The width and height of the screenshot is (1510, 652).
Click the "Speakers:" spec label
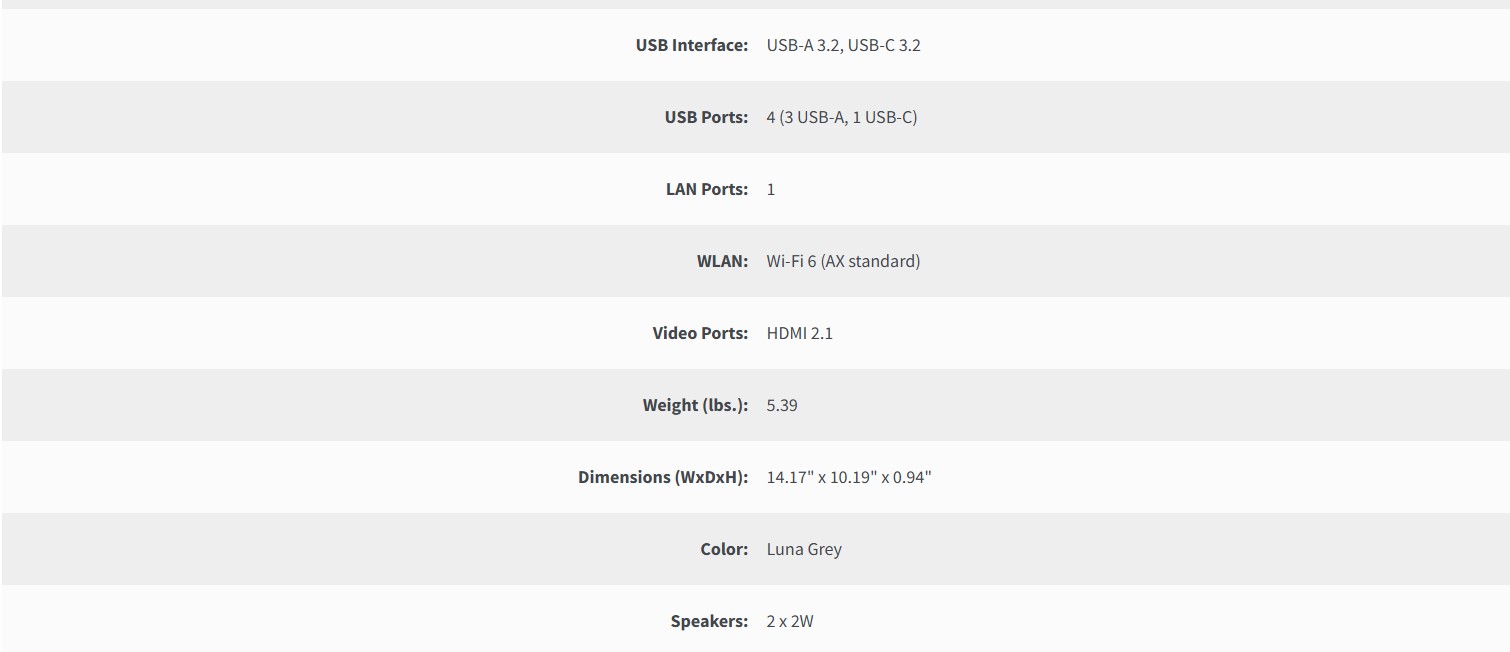click(x=709, y=621)
